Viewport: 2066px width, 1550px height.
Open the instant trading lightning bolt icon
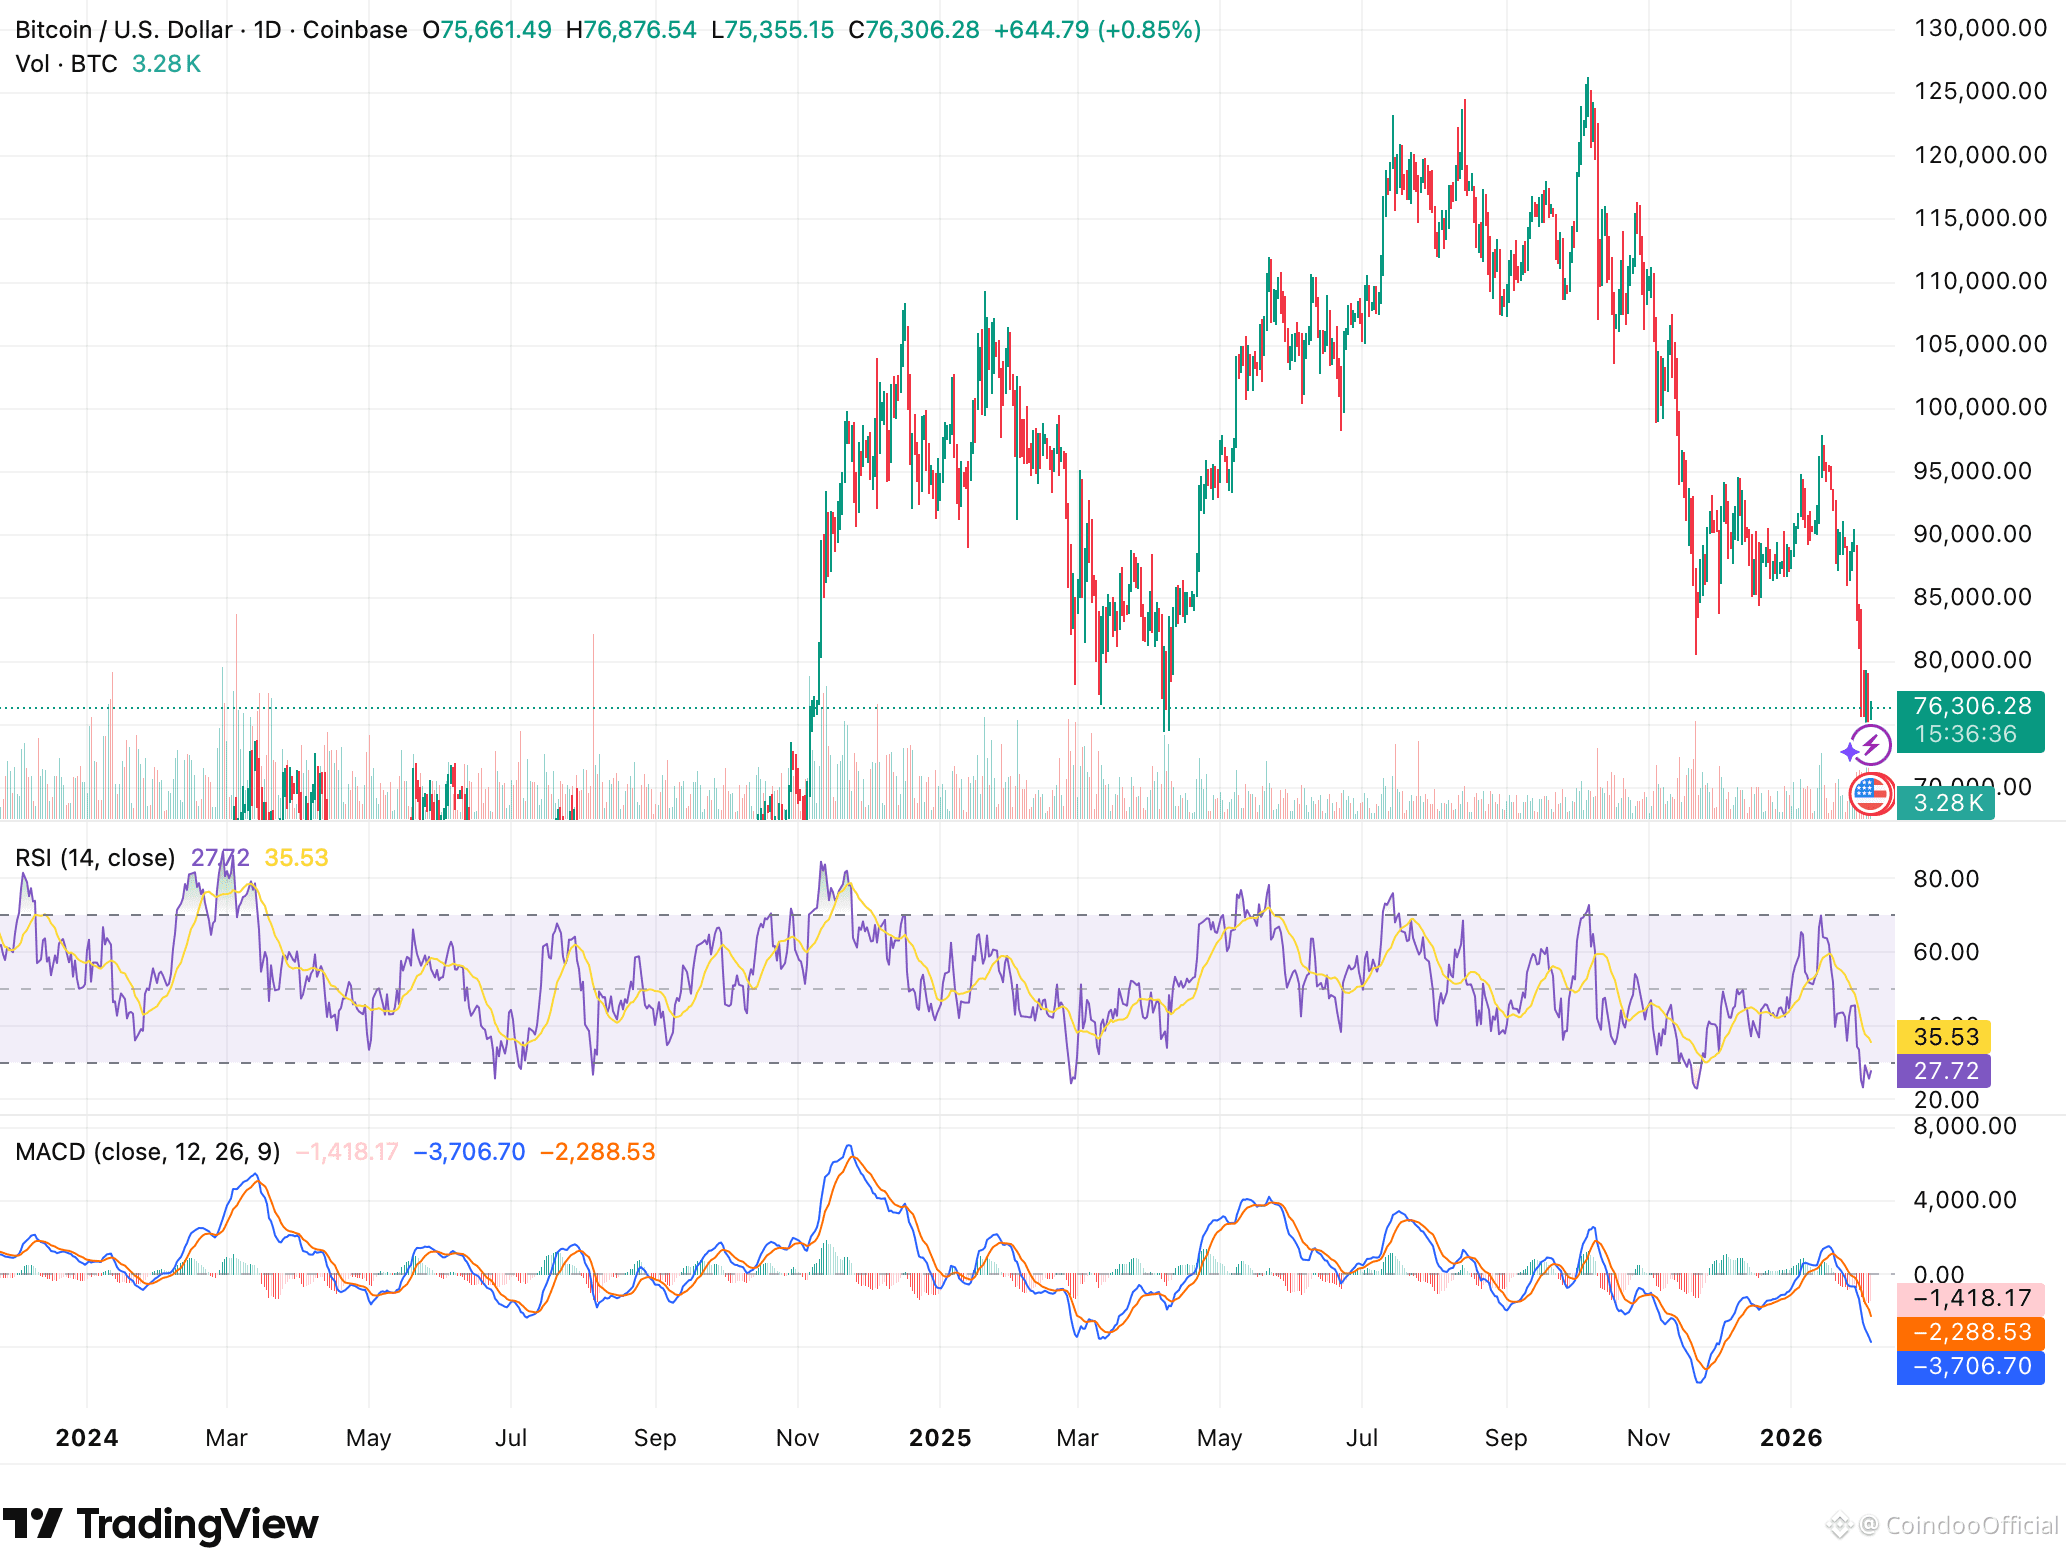coord(1869,744)
